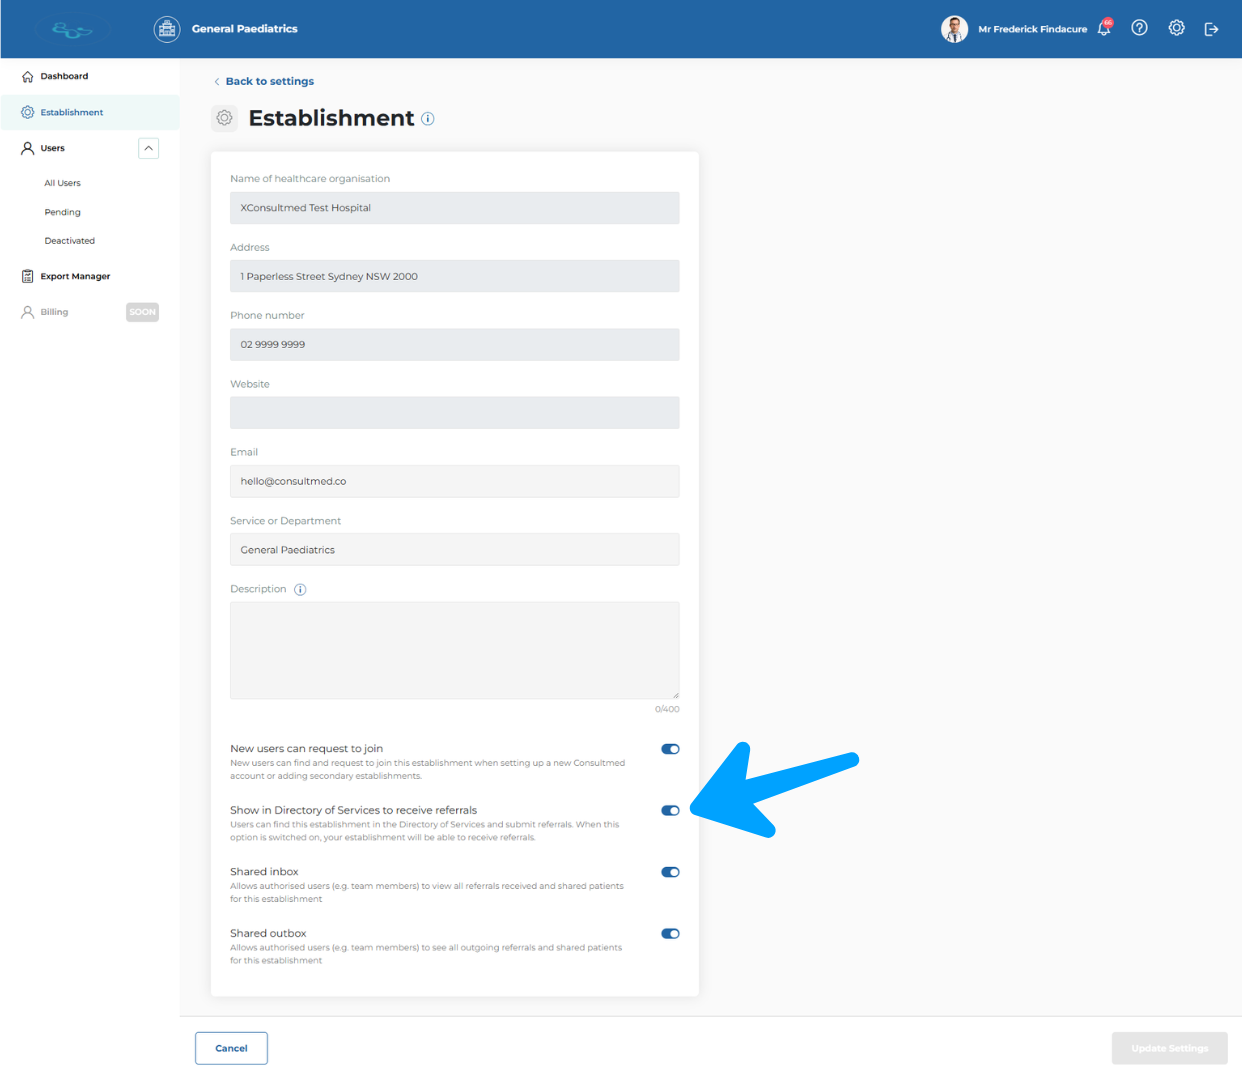Click the logout icon in header
The image size is (1242, 1080).
pyautogui.click(x=1211, y=29)
